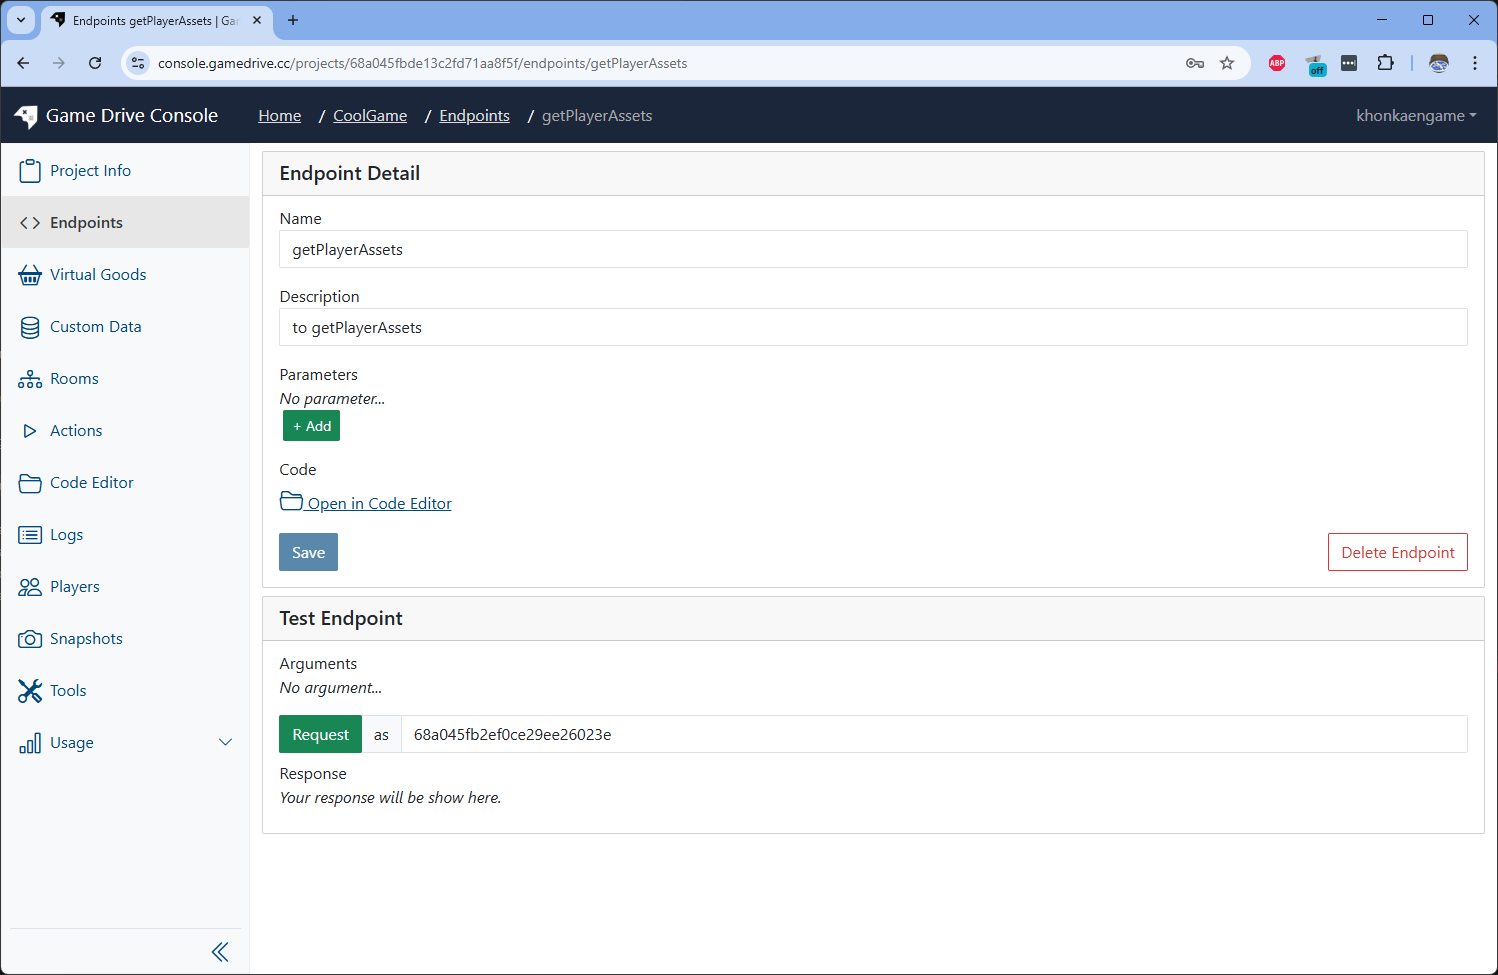Screen dimensions: 1498x975
Task: Navigate to CoolGame via the breadcrumb
Action: click(x=370, y=115)
